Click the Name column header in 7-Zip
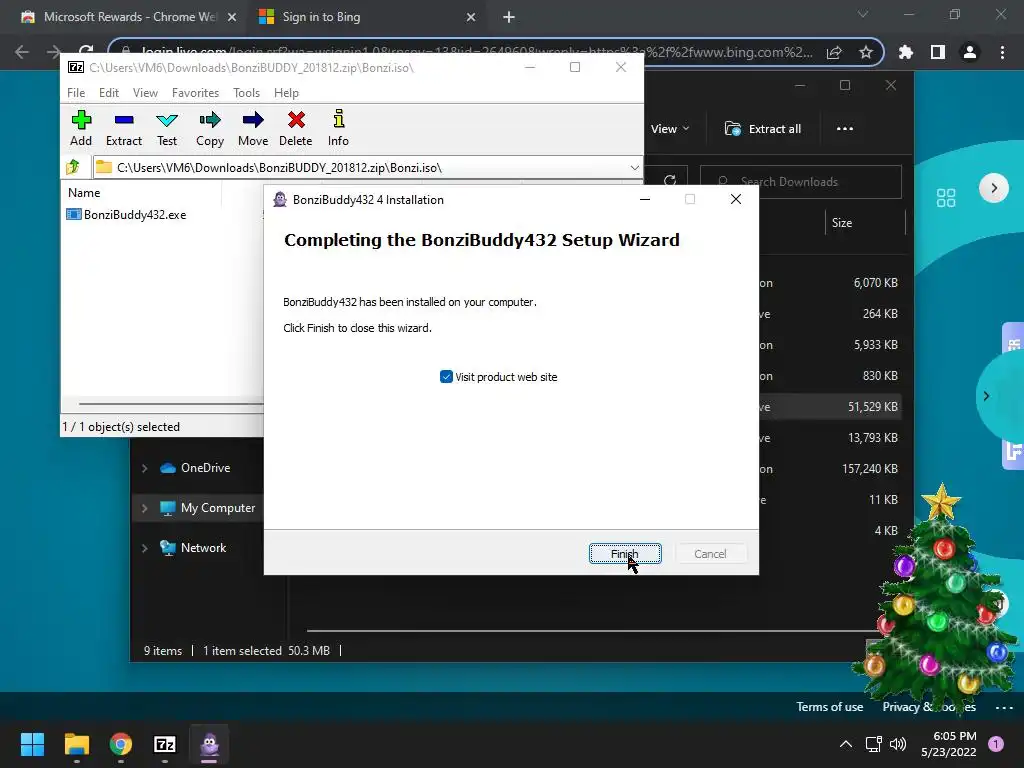 84,193
